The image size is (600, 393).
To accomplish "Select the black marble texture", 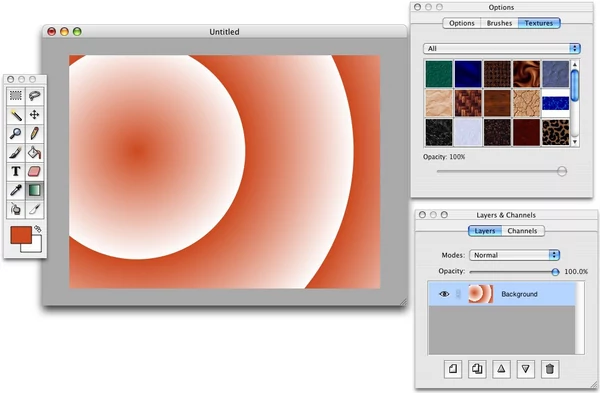I will (439, 132).
